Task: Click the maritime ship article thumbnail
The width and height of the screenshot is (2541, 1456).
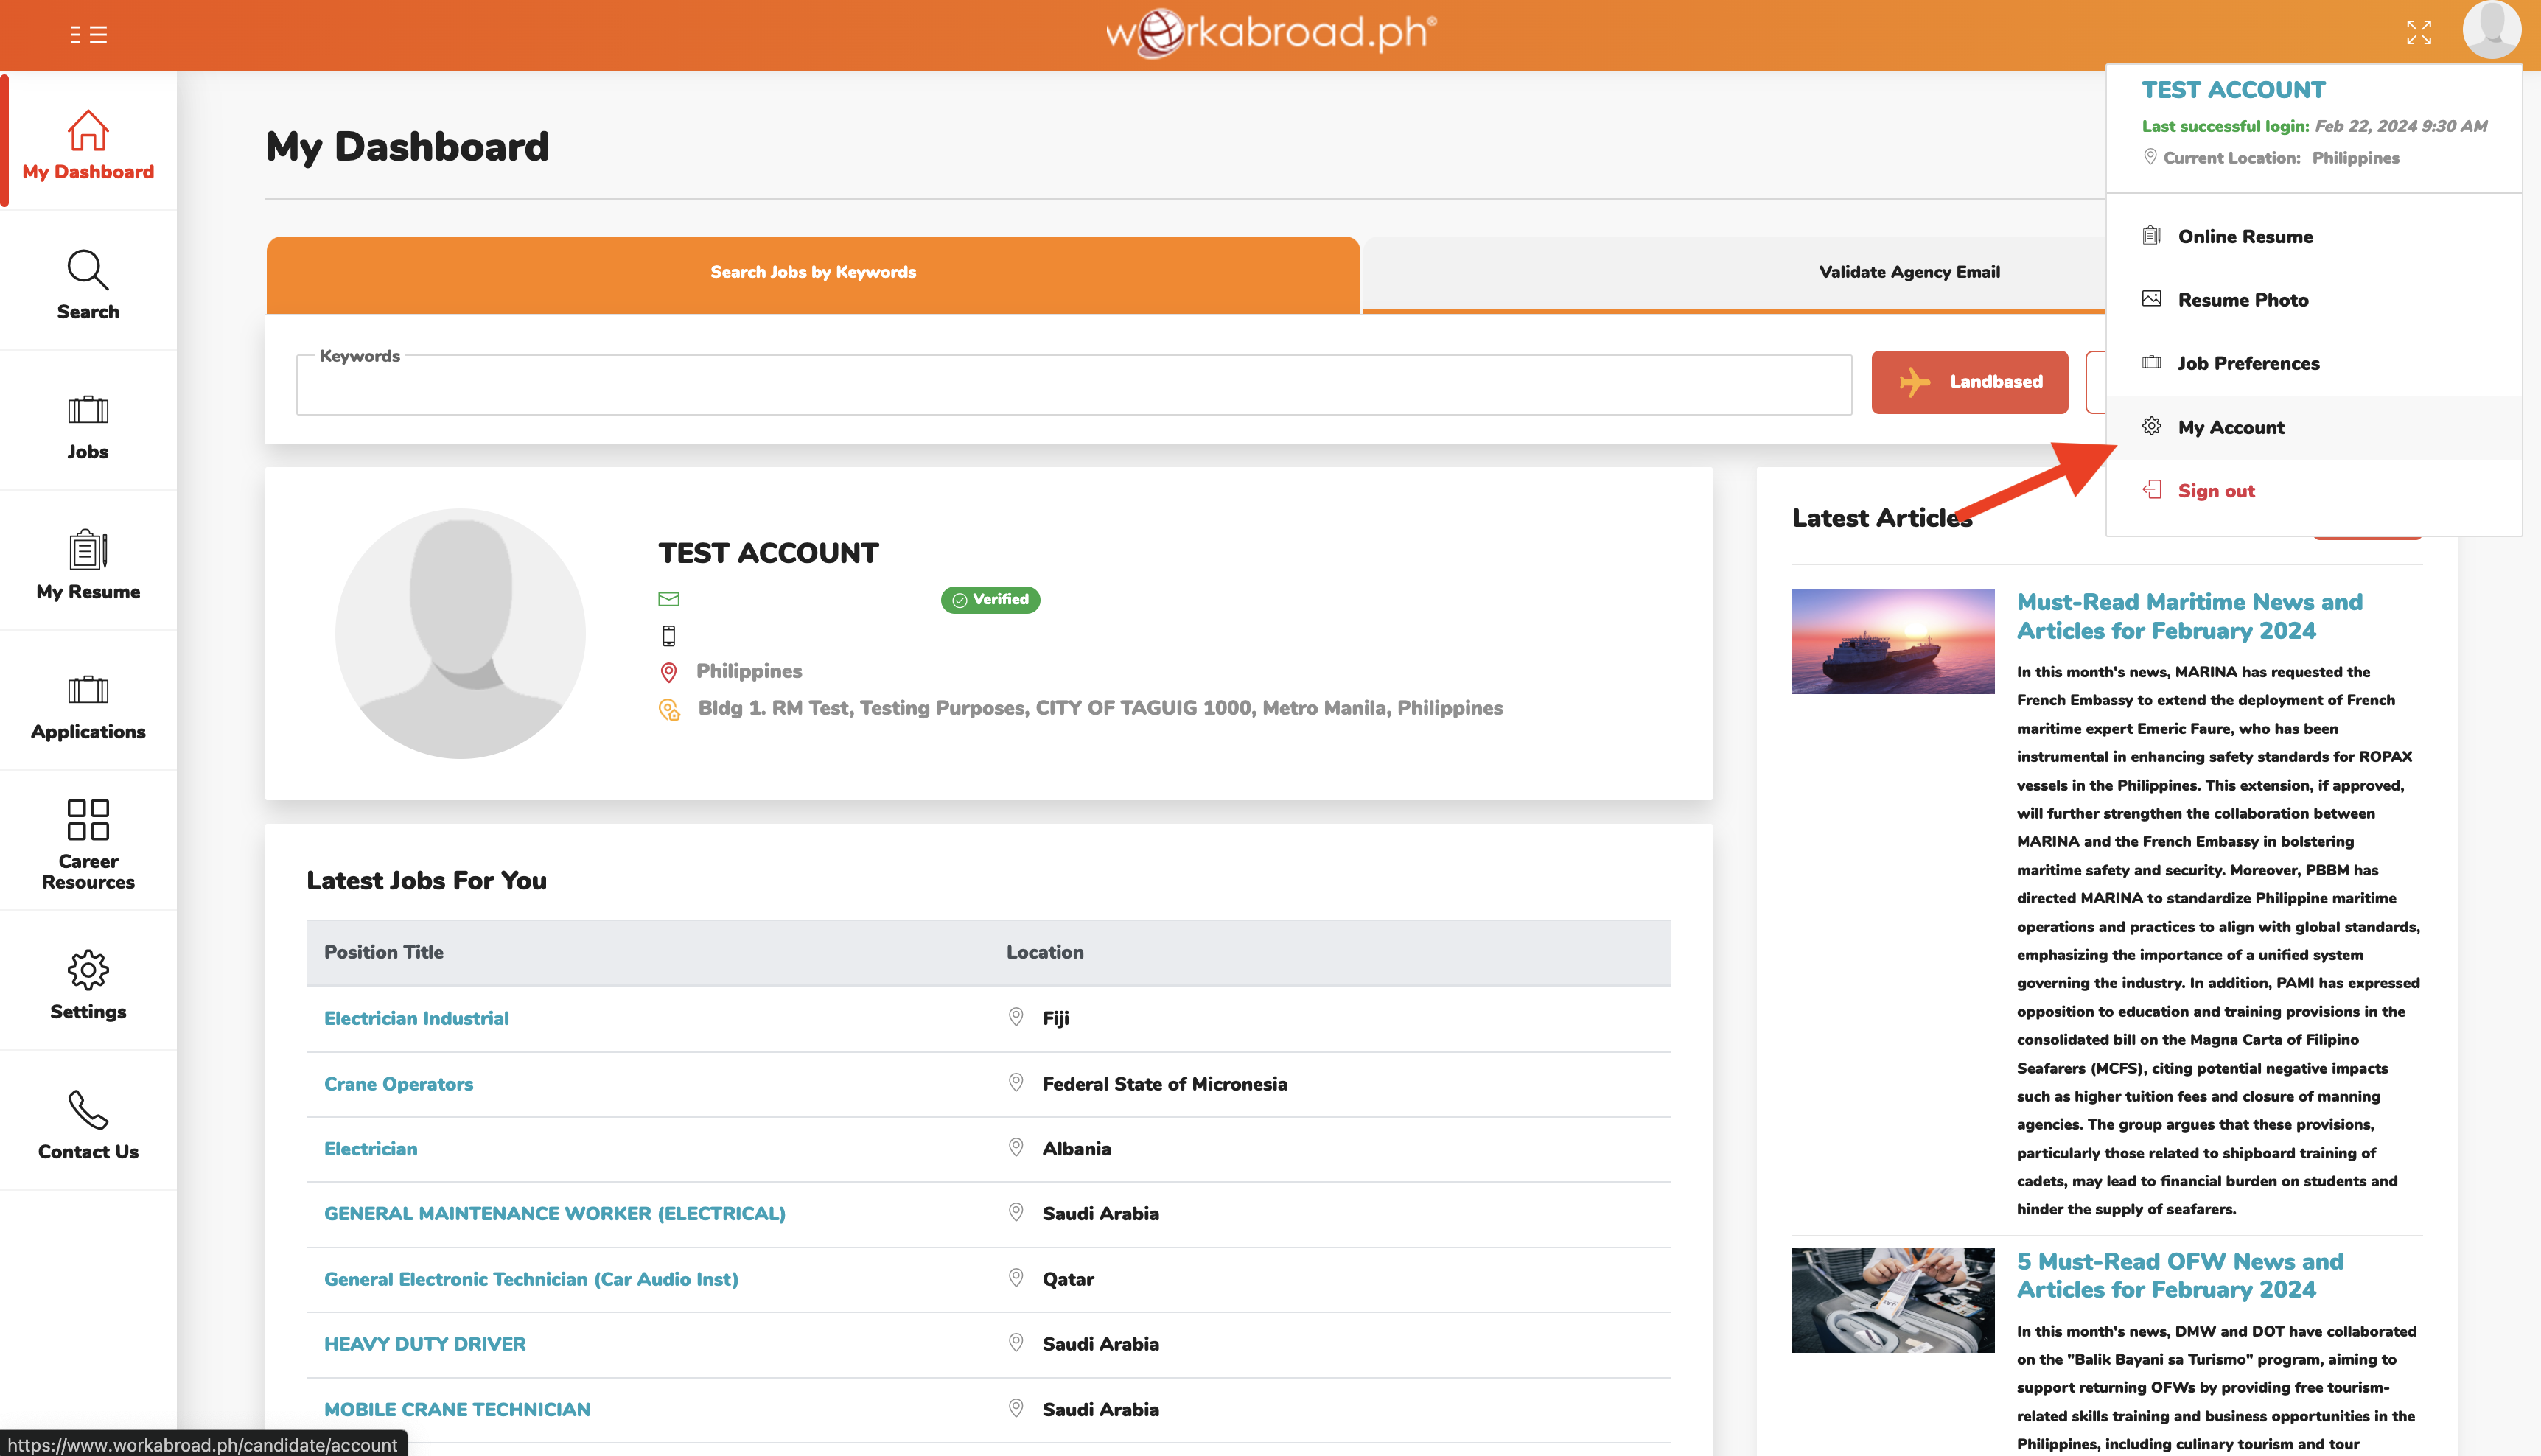Action: [1892, 641]
